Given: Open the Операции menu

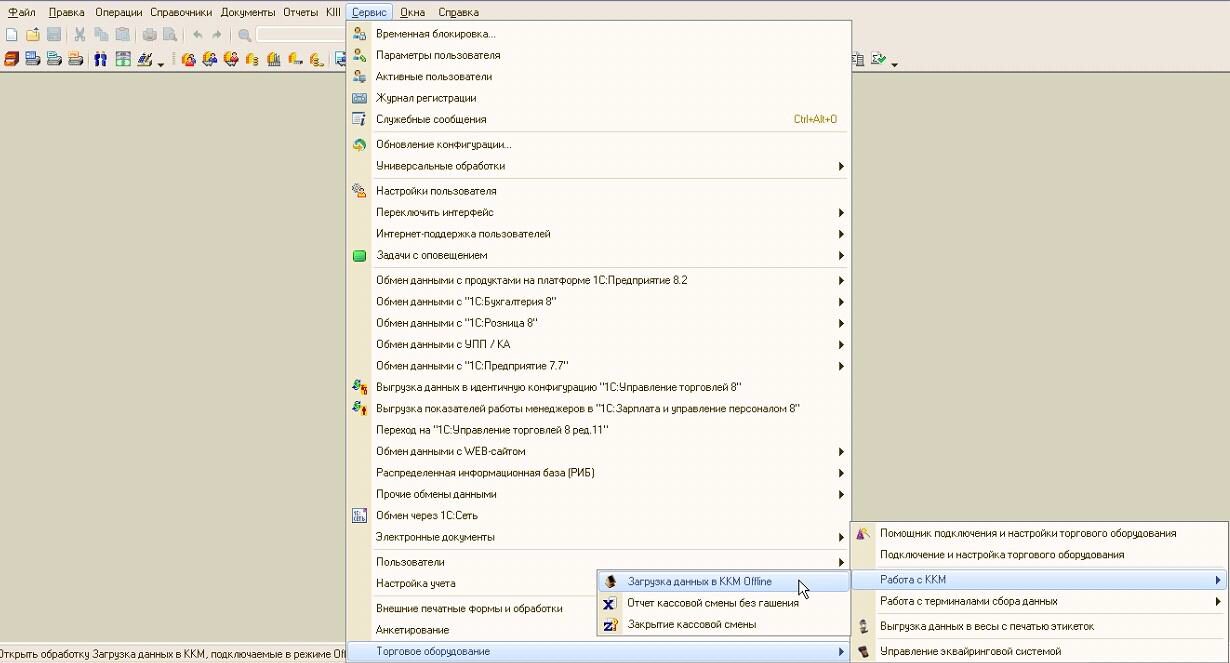Looking at the screenshot, I should (118, 12).
